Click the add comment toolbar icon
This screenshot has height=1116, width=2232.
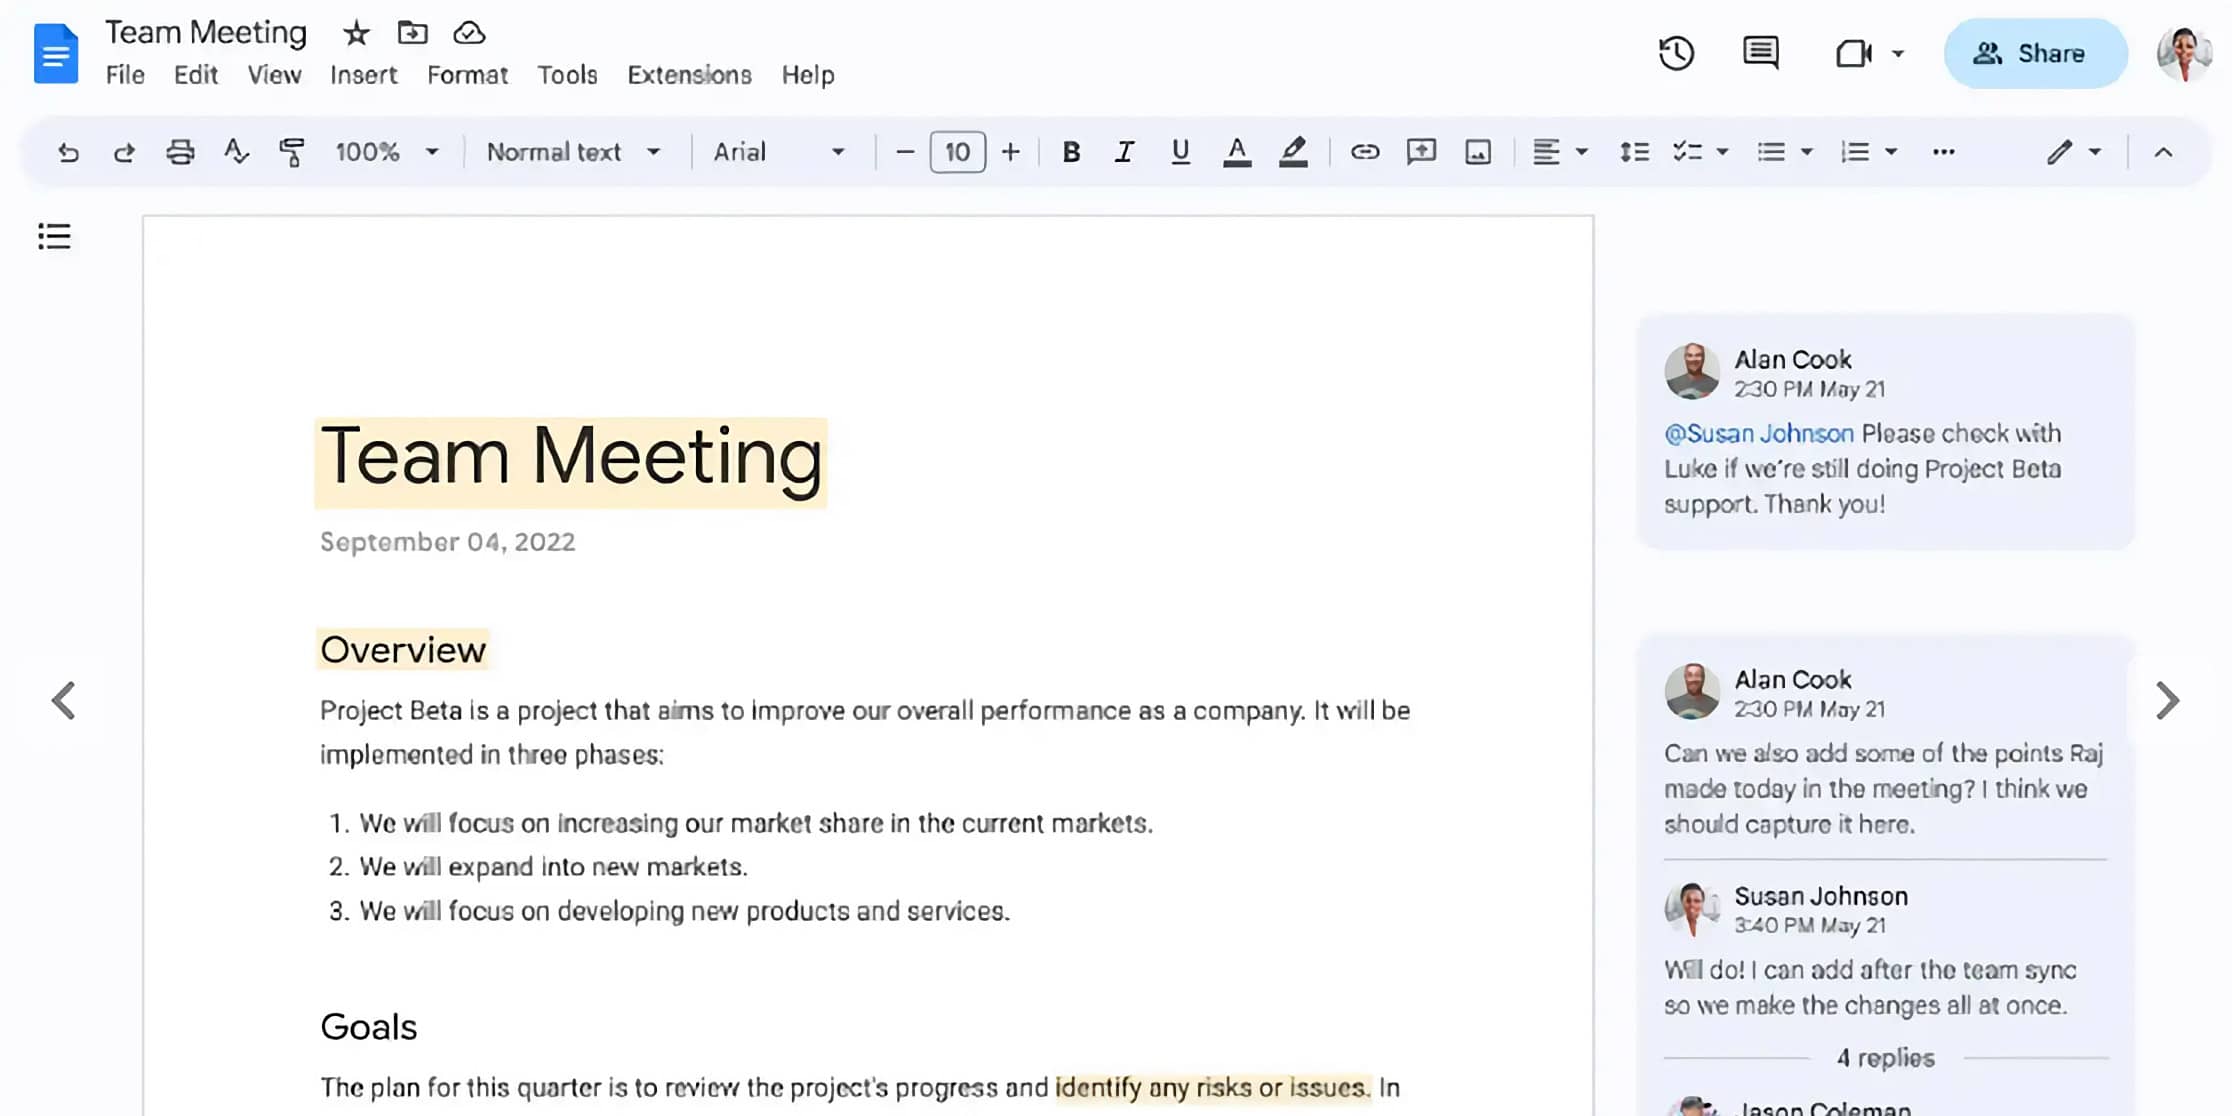[x=1421, y=152]
